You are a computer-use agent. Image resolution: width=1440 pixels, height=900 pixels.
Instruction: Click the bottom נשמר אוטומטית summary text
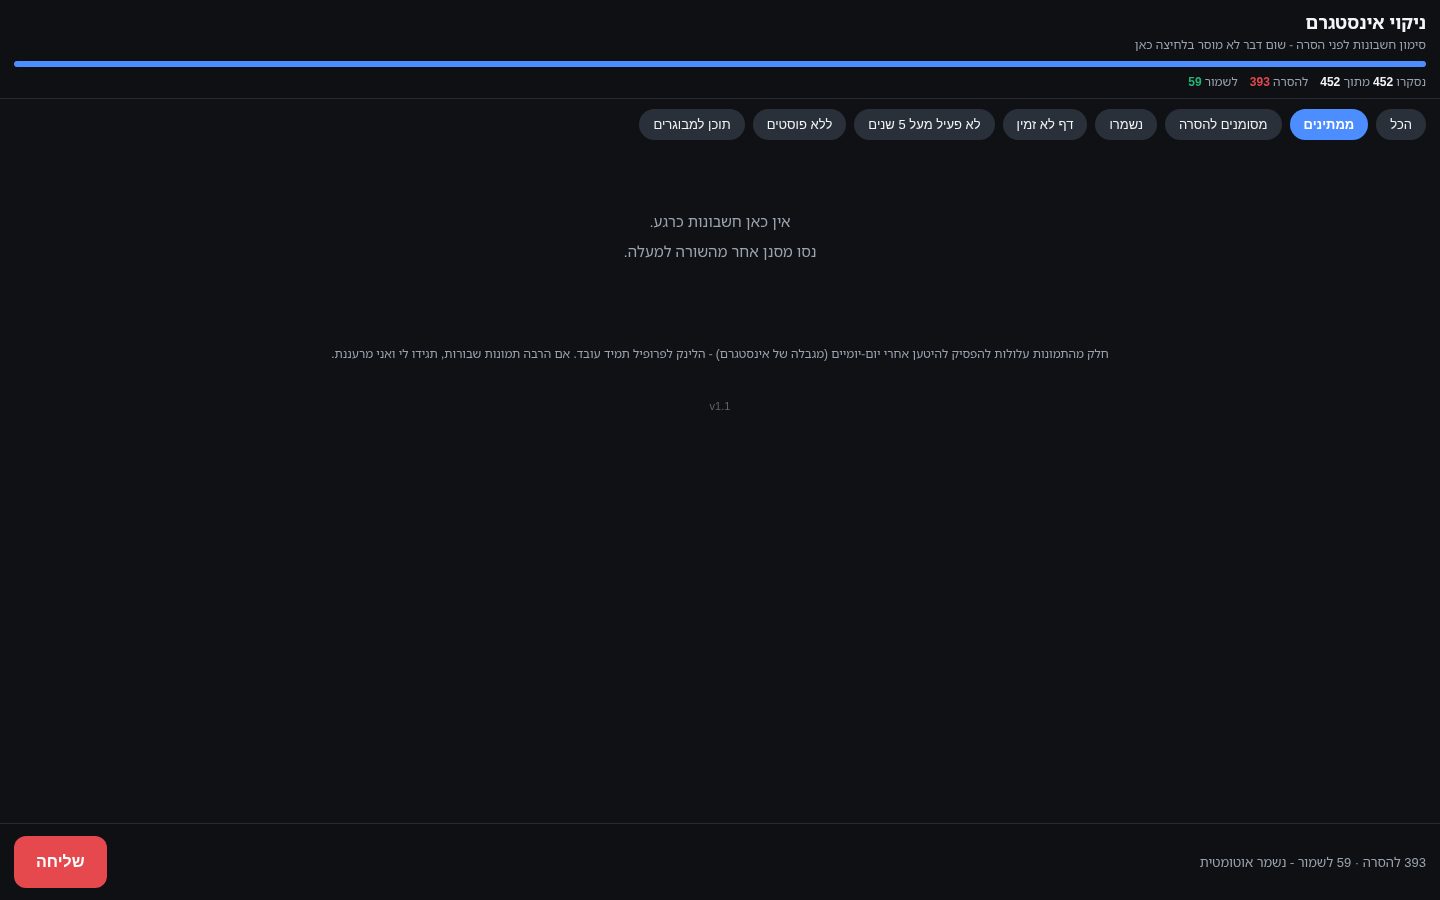[1313, 862]
